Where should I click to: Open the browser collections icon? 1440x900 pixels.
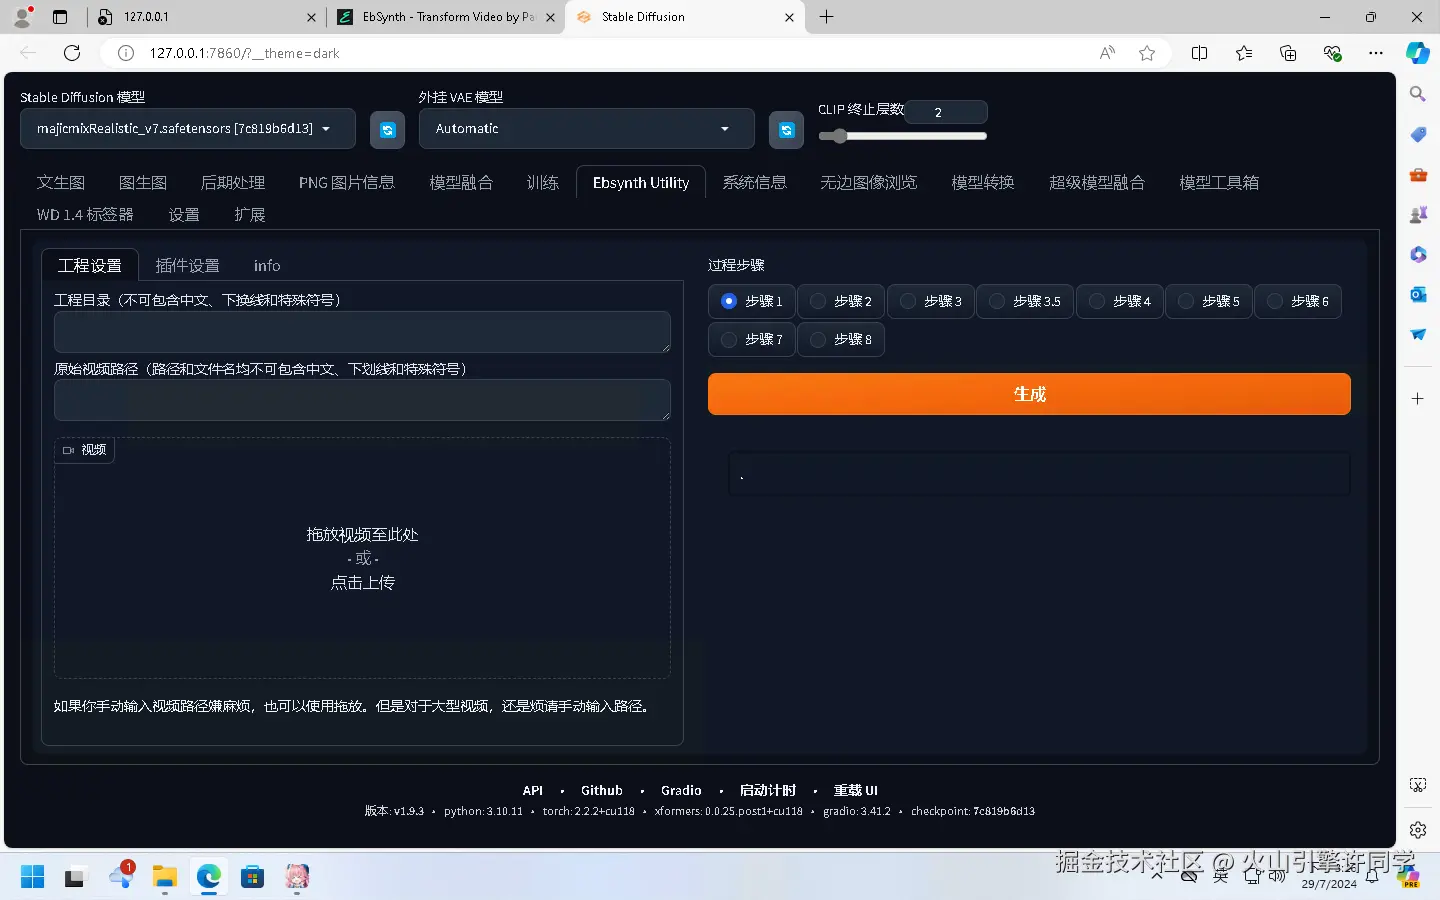(1288, 53)
